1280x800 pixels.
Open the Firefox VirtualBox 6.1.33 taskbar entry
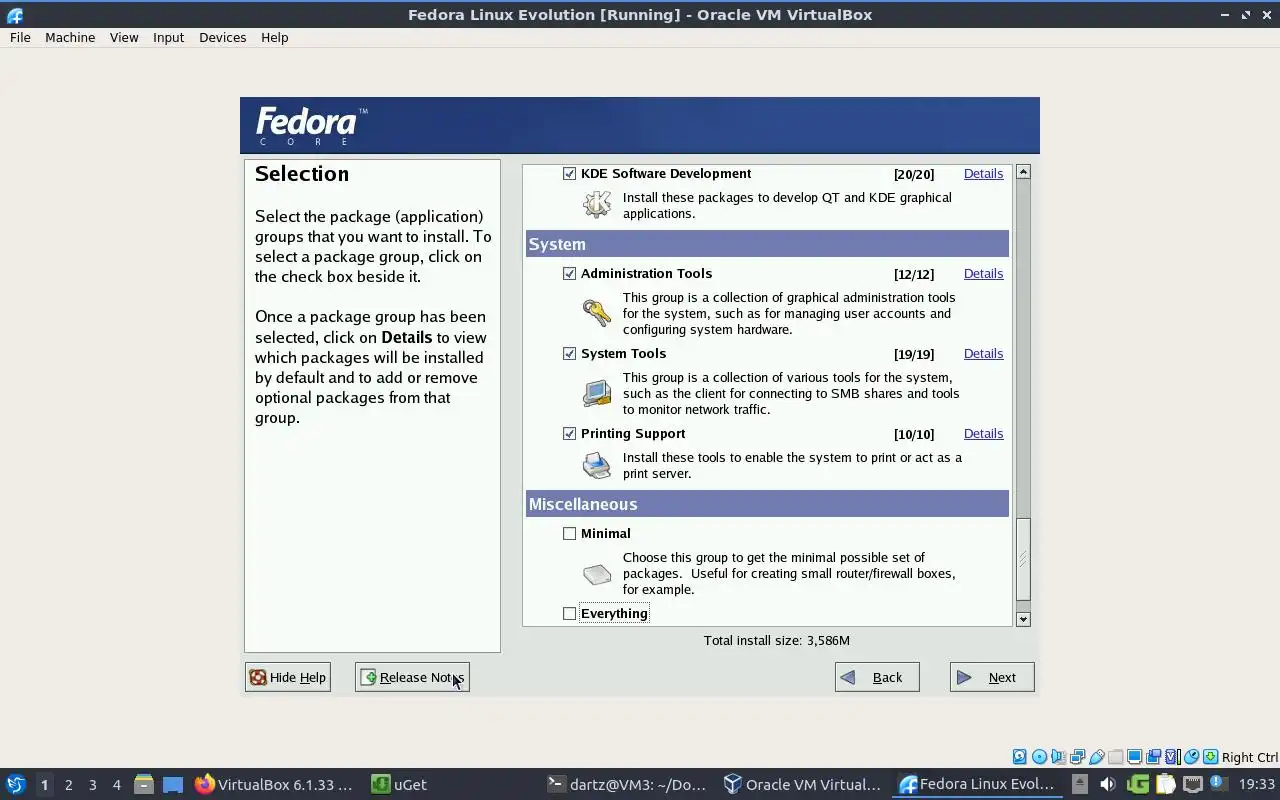tap(273, 784)
